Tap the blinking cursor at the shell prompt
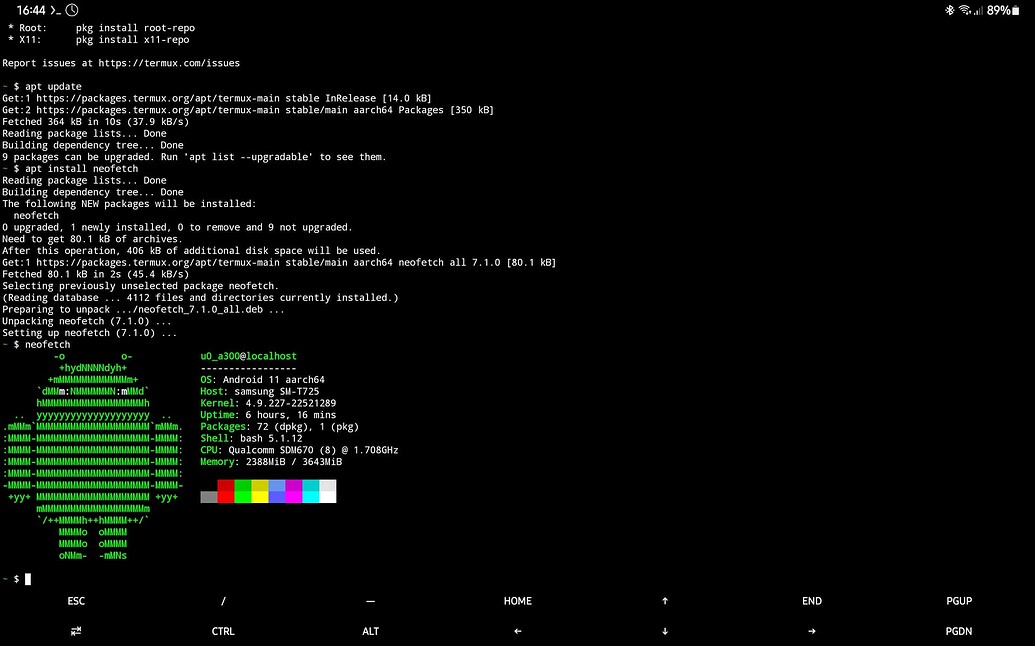This screenshot has width=1035, height=646. tap(28, 578)
